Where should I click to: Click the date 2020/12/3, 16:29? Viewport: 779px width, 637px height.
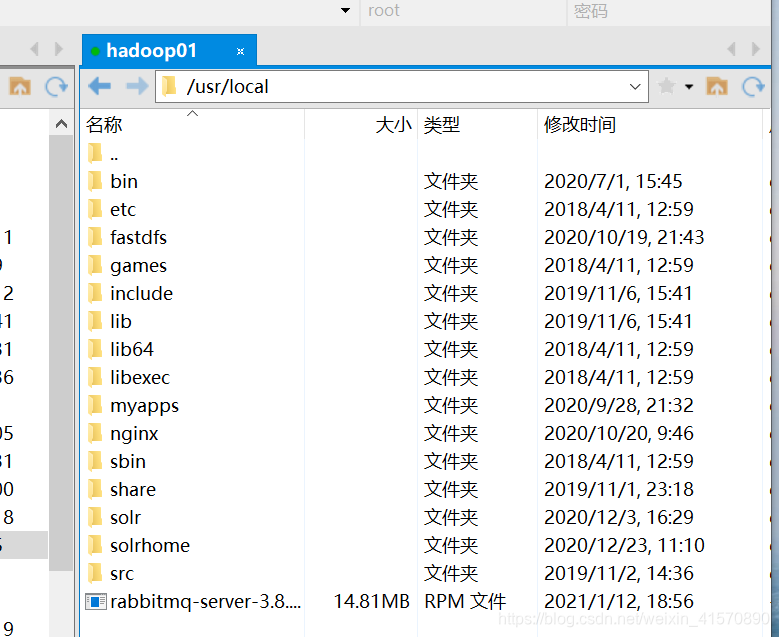coord(619,517)
